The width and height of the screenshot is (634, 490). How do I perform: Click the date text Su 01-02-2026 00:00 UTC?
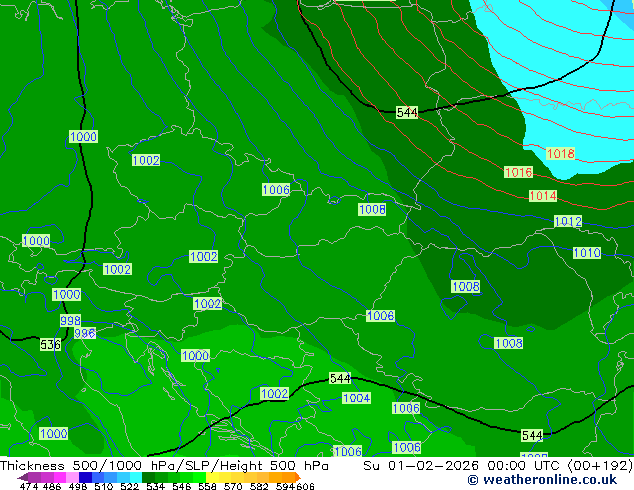(461, 466)
